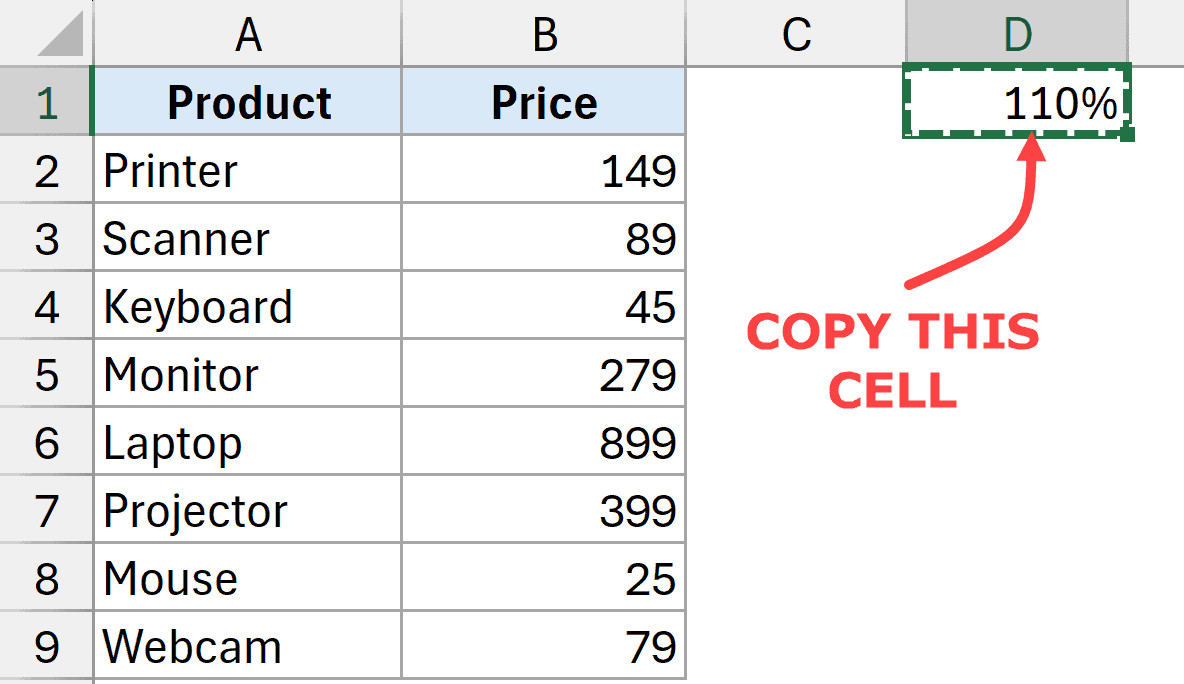Click the Keyboard product cell

pyautogui.click(x=248, y=307)
